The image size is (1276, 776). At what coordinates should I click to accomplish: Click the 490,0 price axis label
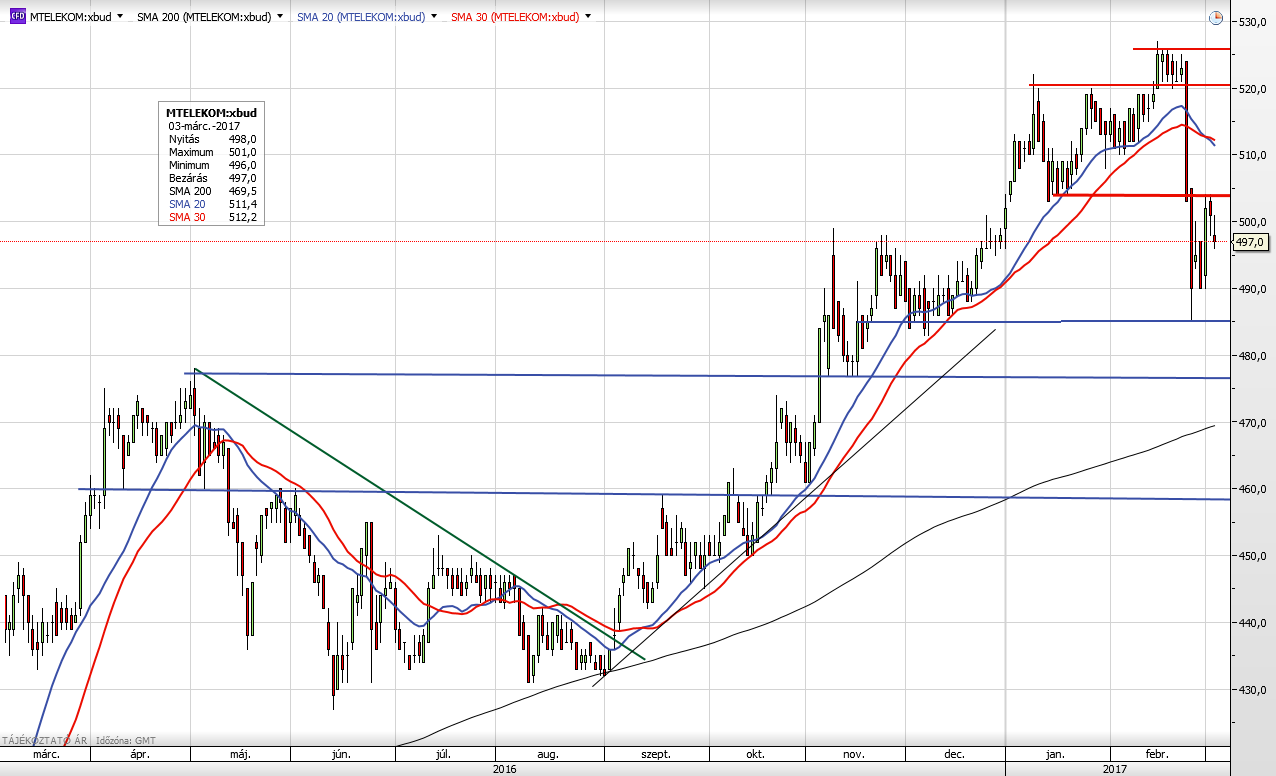tap(1253, 289)
